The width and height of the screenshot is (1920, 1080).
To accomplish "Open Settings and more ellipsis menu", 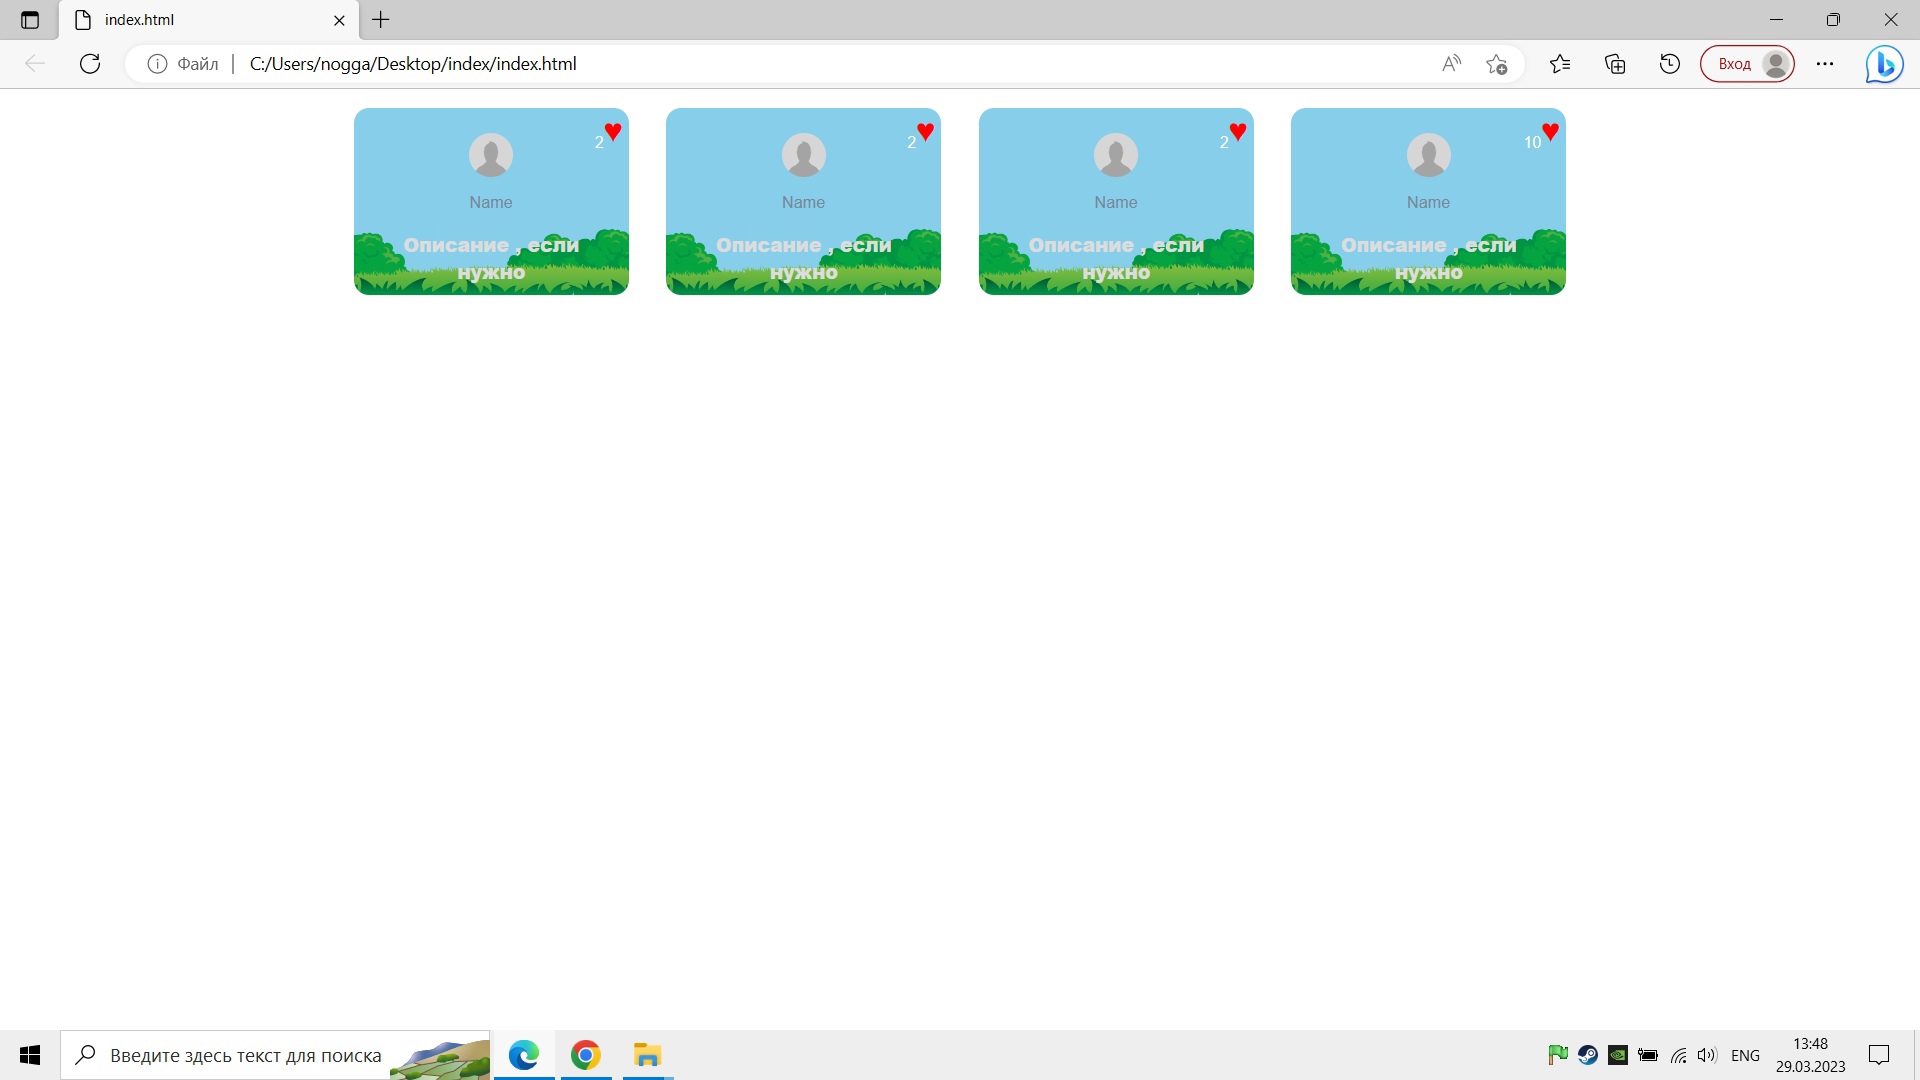I will (1825, 64).
